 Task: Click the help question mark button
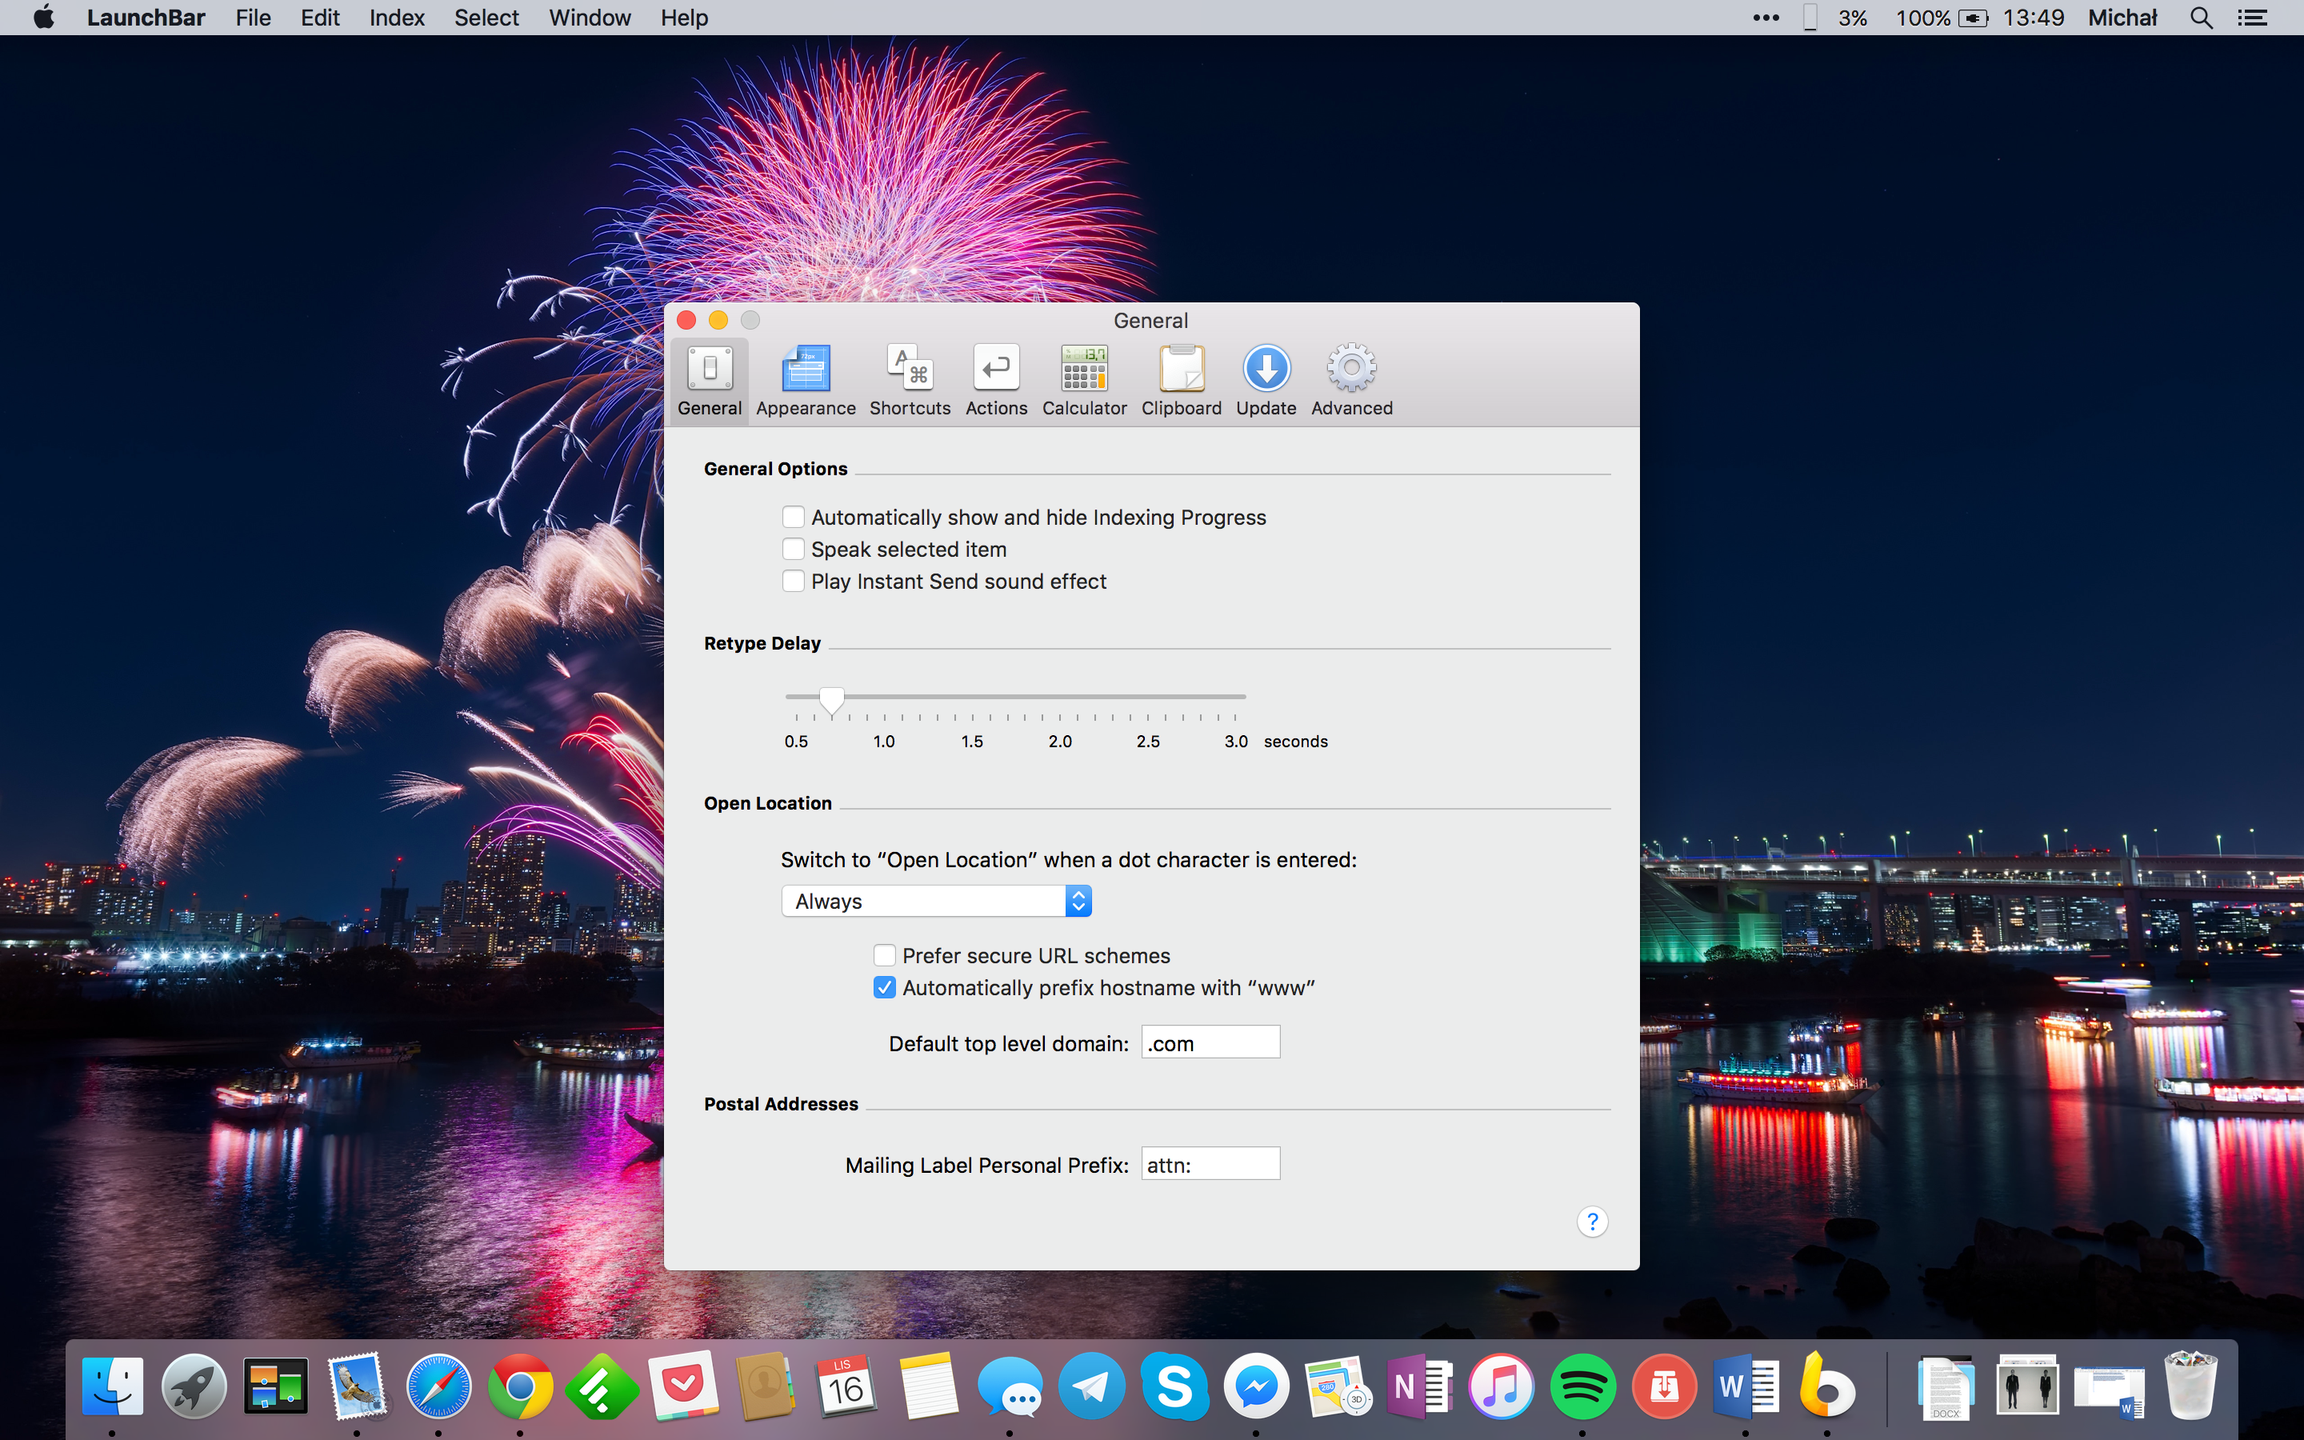click(1592, 1221)
